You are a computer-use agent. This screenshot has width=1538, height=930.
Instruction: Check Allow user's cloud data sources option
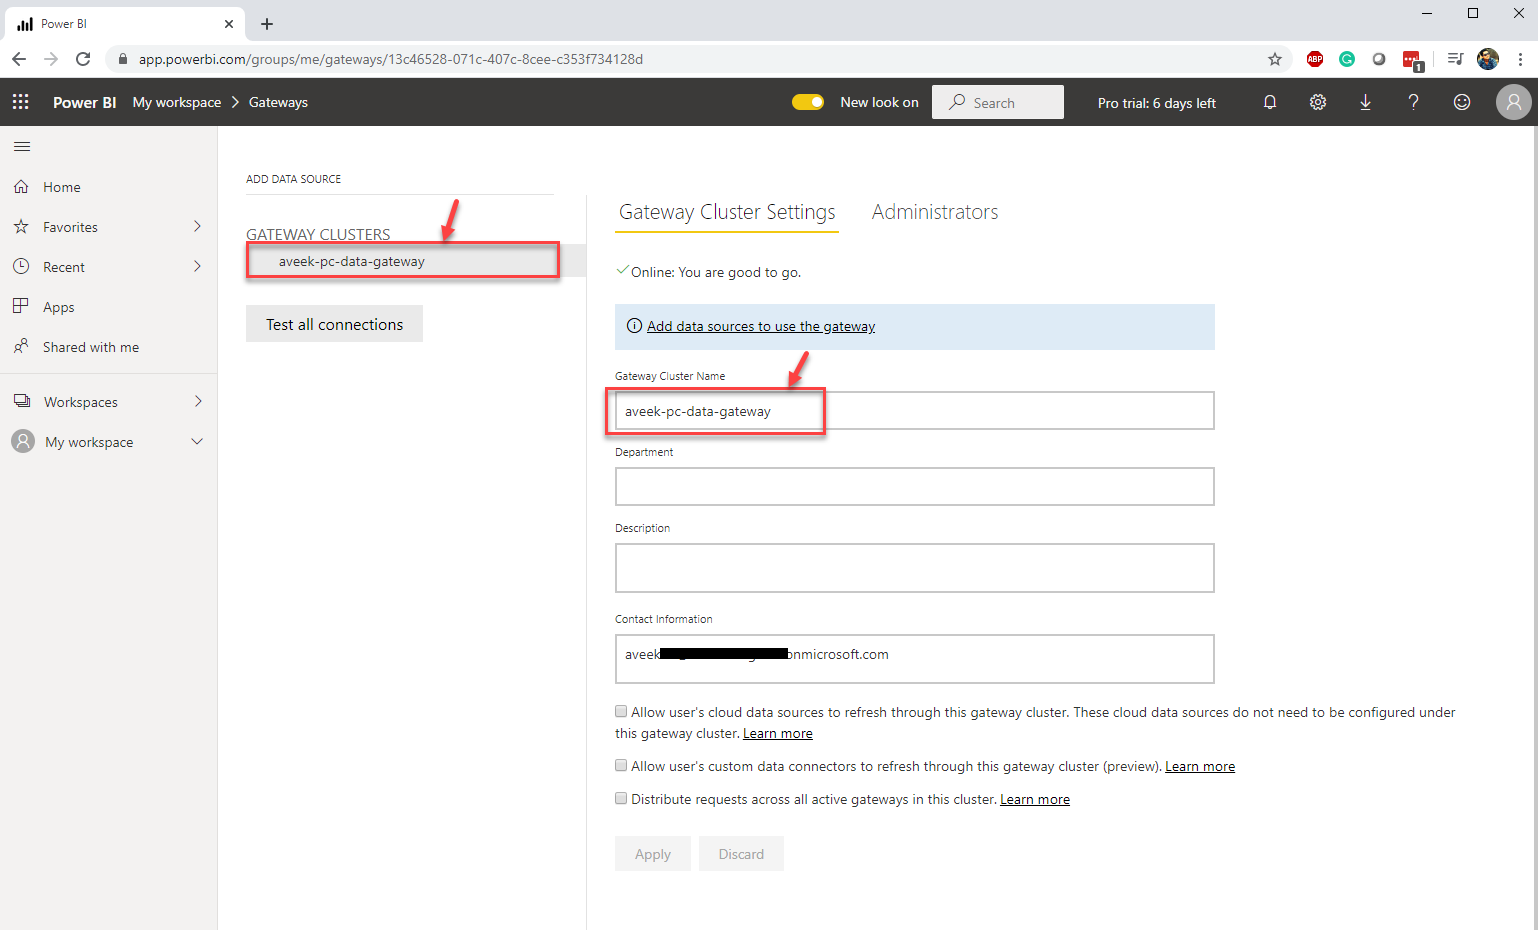(621, 712)
